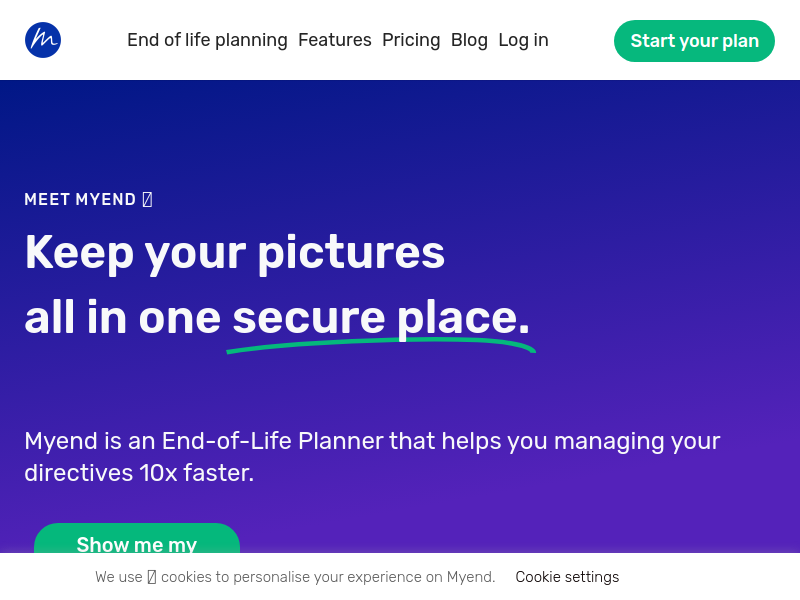The width and height of the screenshot is (800, 600).
Task: Open Cookie settings
Action: pyautogui.click(x=567, y=577)
